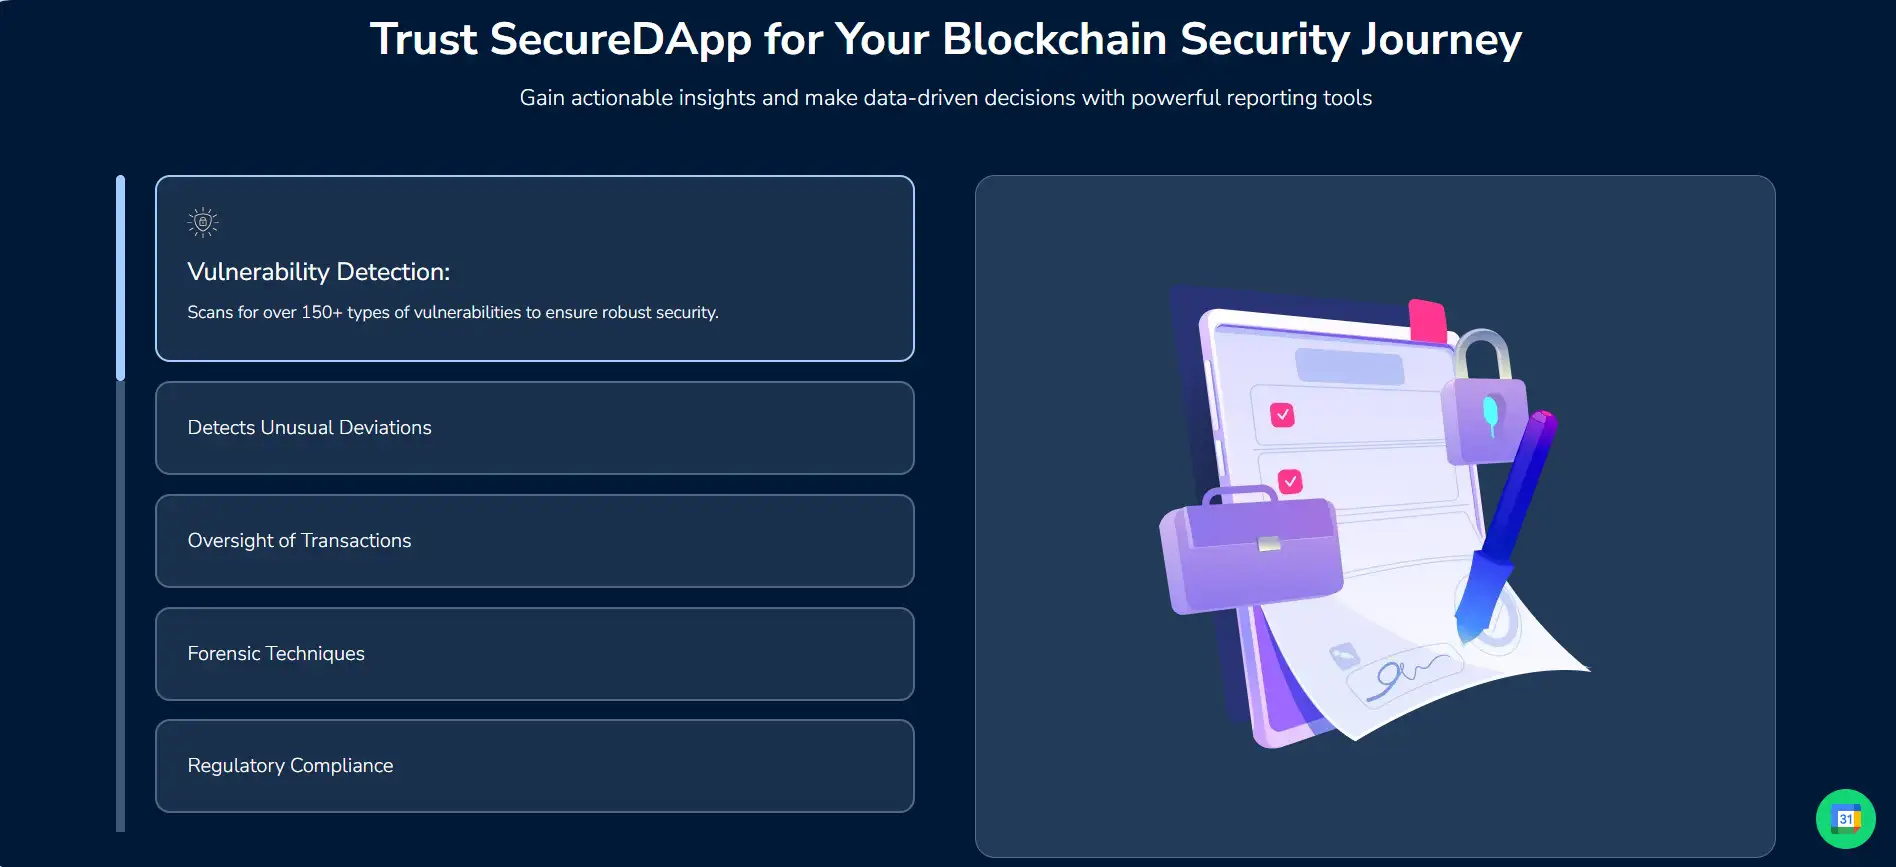Open the Regulatory Compliance section
Image resolution: width=1896 pixels, height=867 pixels.
pos(535,766)
